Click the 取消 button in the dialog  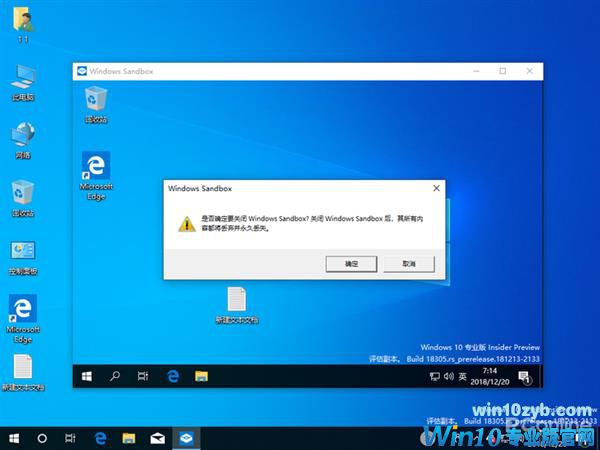point(409,264)
